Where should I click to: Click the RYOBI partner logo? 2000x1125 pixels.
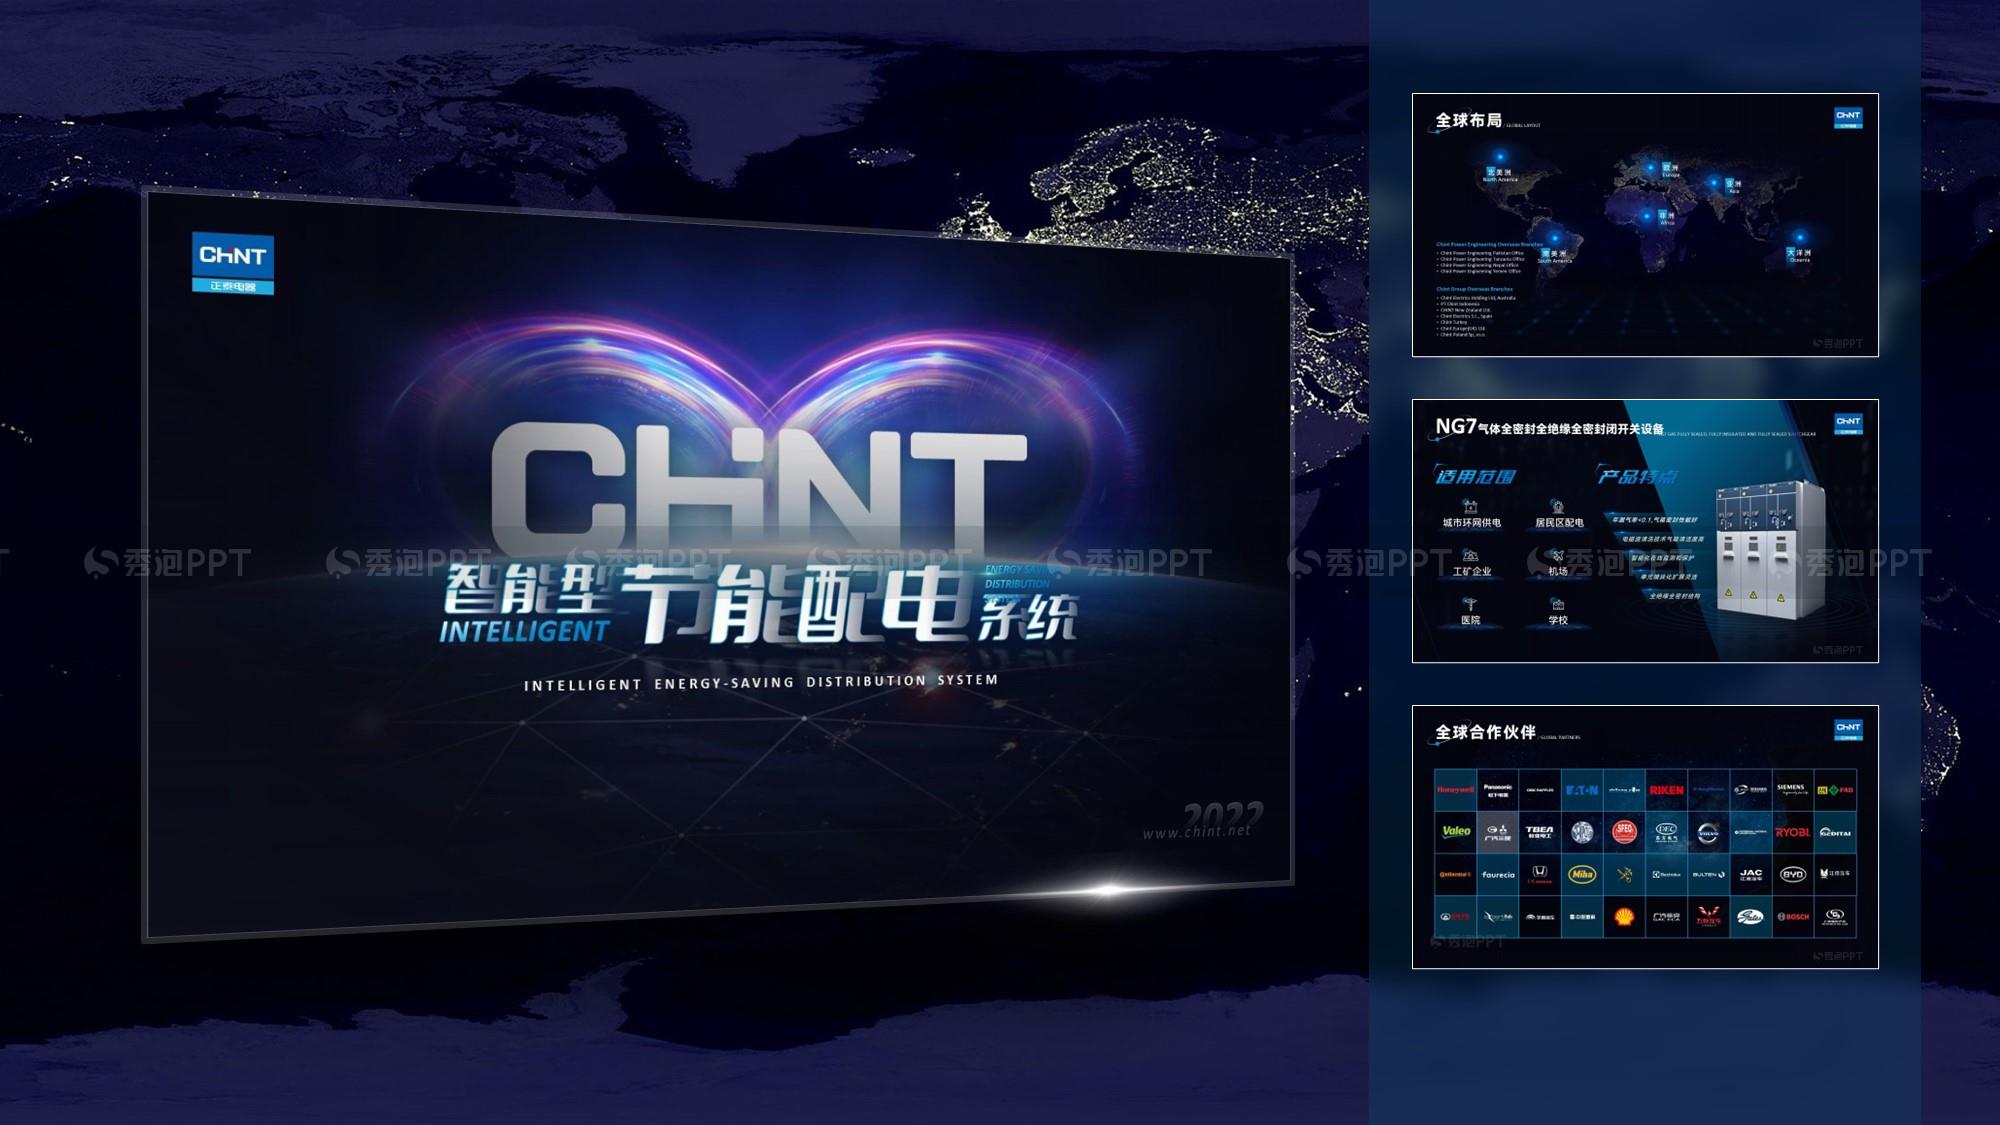[x=1792, y=832]
